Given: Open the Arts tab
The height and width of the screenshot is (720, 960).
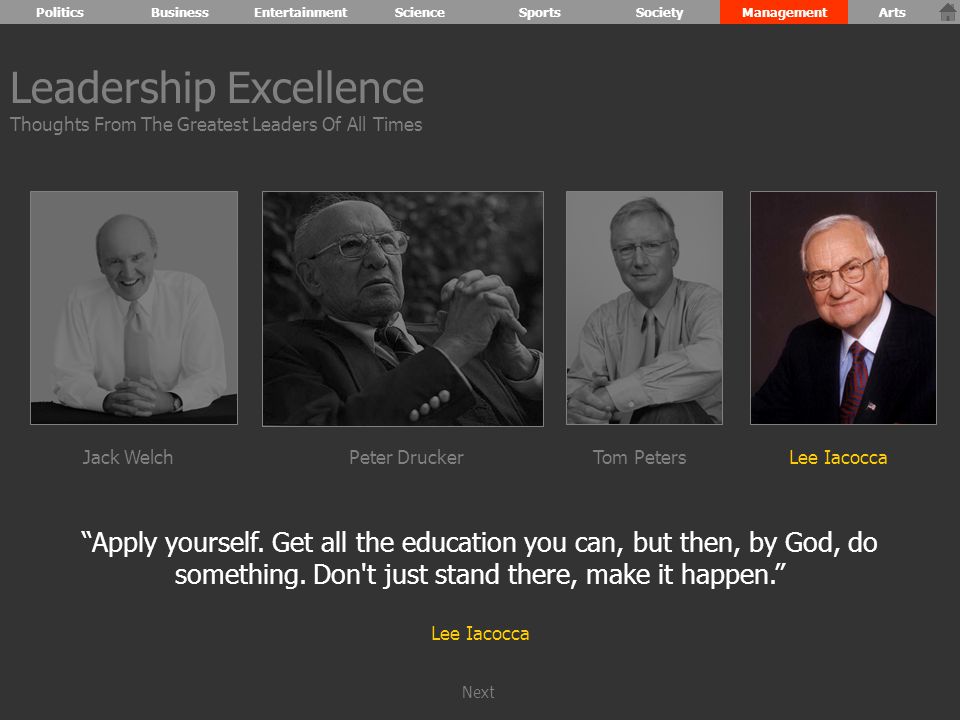Looking at the screenshot, I should pyautogui.click(x=892, y=12).
